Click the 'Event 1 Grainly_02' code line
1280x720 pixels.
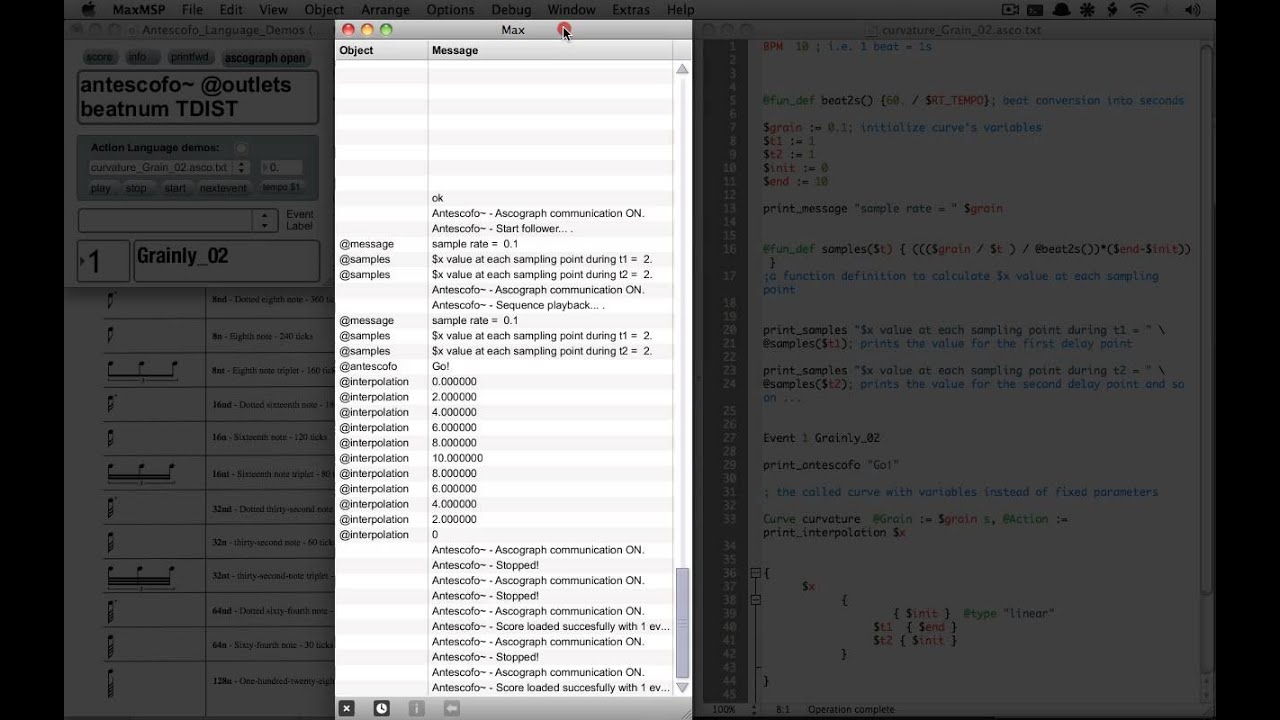pyautogui.click(x=821, y=438)
